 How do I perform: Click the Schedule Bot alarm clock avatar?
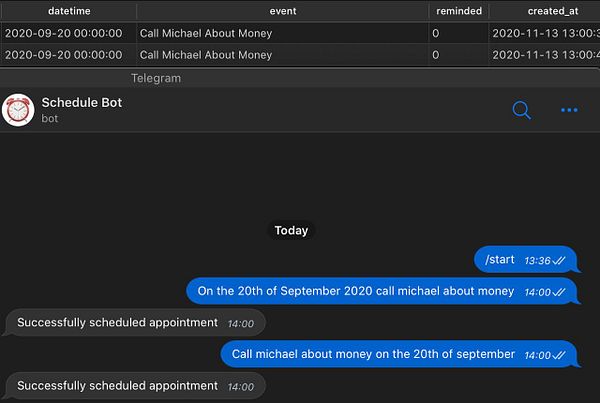pyautogui.click(x=18, y=110)
